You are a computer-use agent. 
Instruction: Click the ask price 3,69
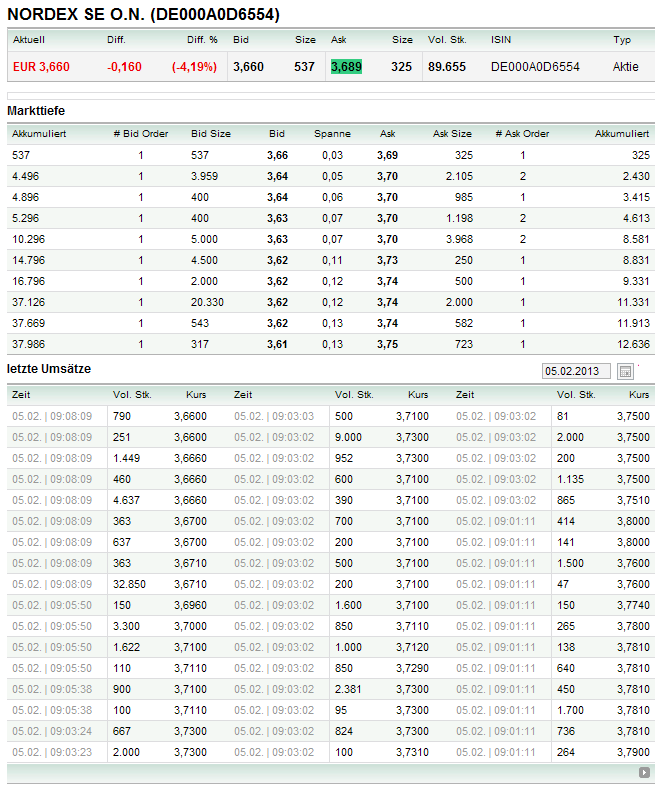click(x=388, y=155)
